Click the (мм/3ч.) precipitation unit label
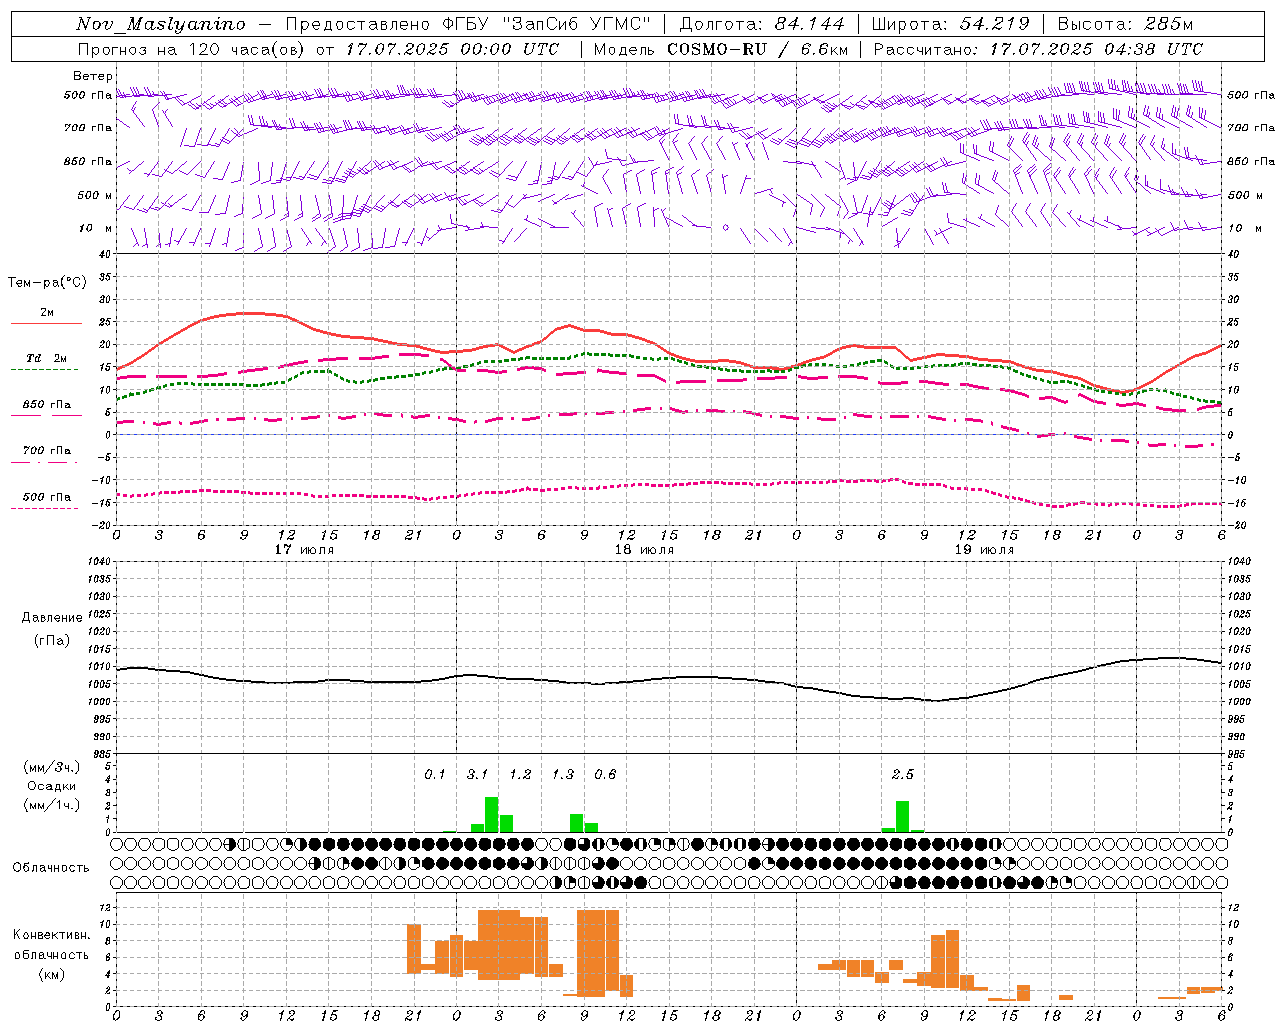The height and width of the screenshot is (1024, 1280). [51, 768]
